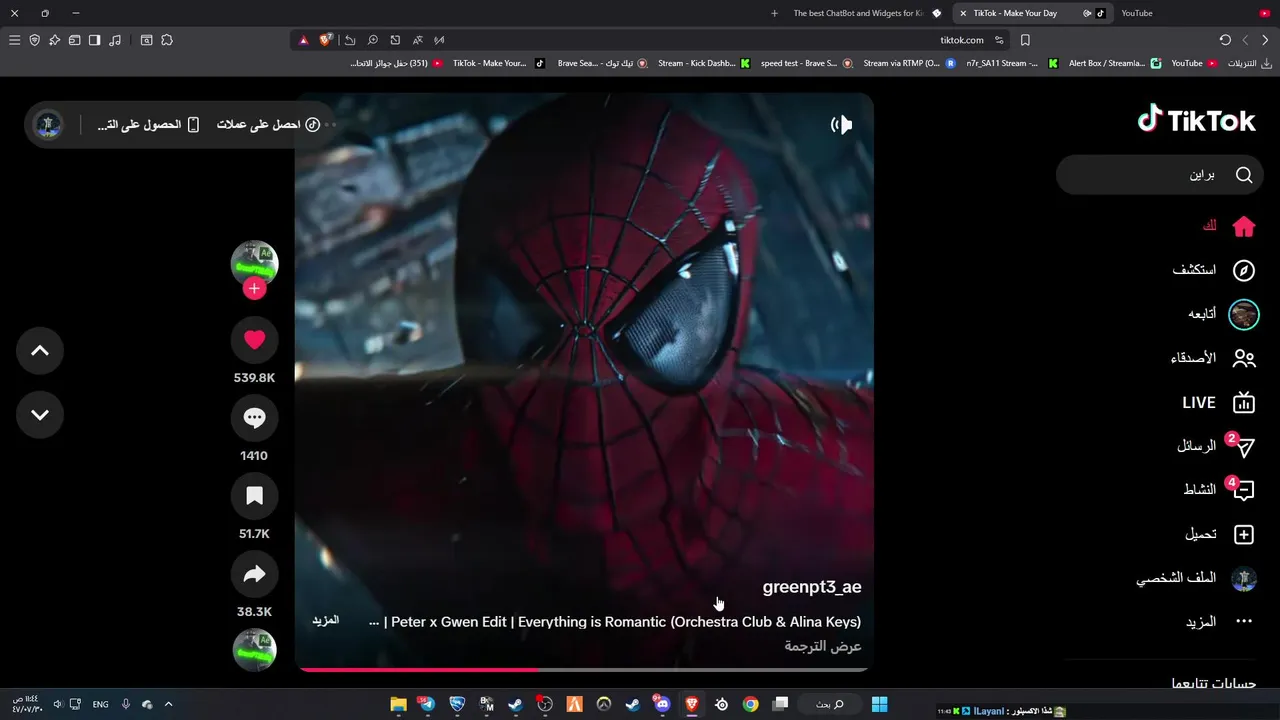This screenshot has height=720, width=1280.
Task: Open the top-left profile avatar
Action: 47,125
